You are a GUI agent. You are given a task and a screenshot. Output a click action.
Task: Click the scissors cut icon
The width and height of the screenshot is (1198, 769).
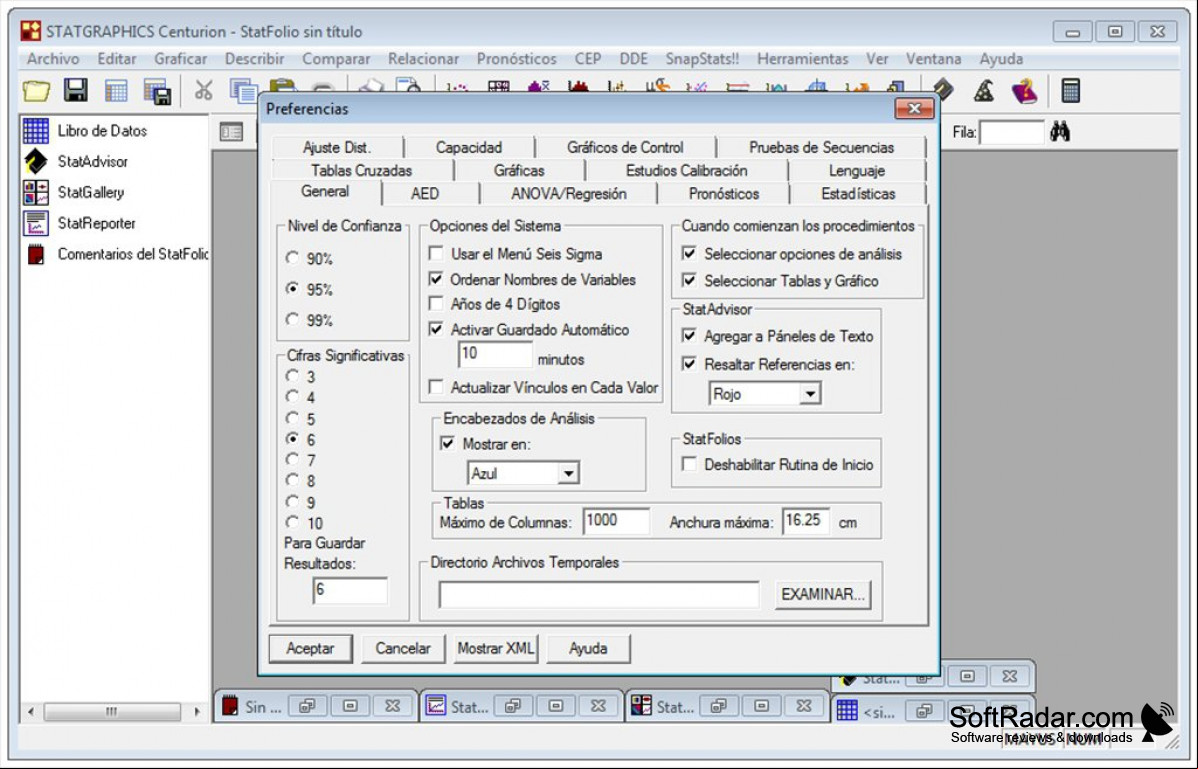tap(203, 91)
